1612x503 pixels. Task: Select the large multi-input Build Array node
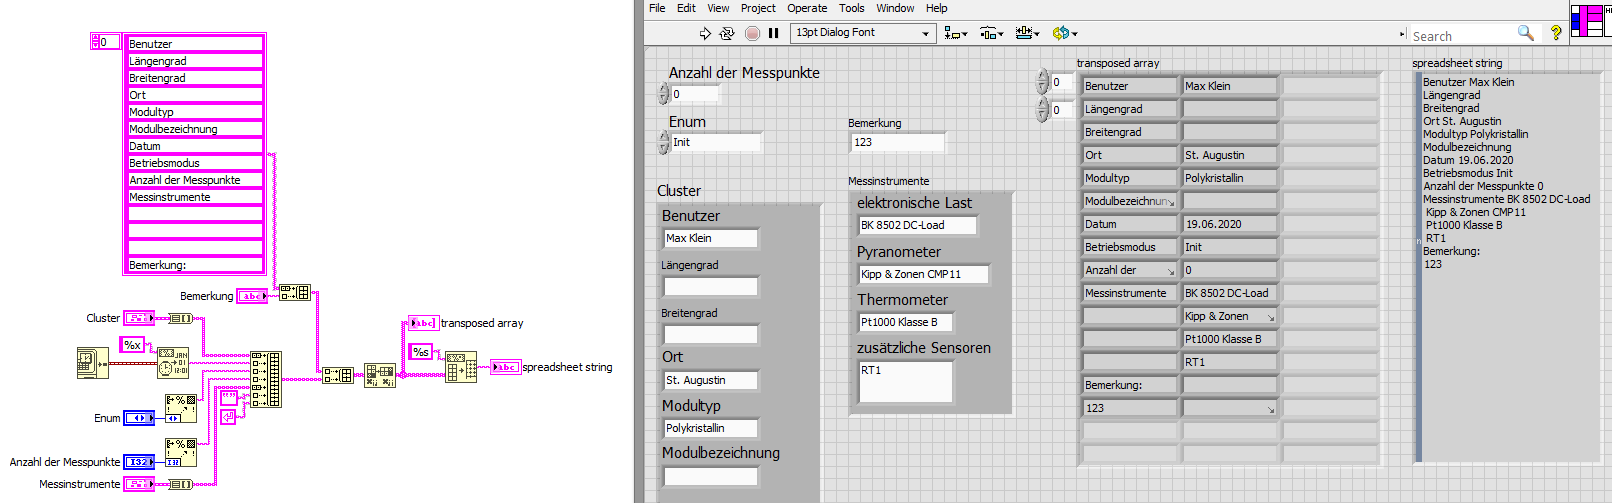[x=266, y=379]
